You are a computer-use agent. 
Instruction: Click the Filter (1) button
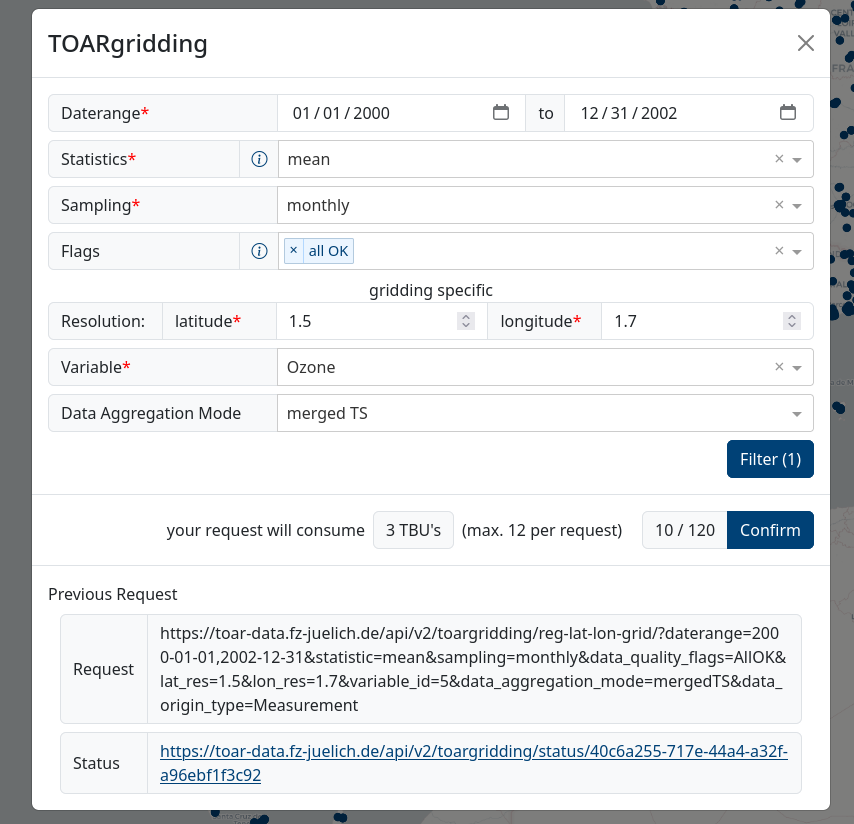point(770,459)
